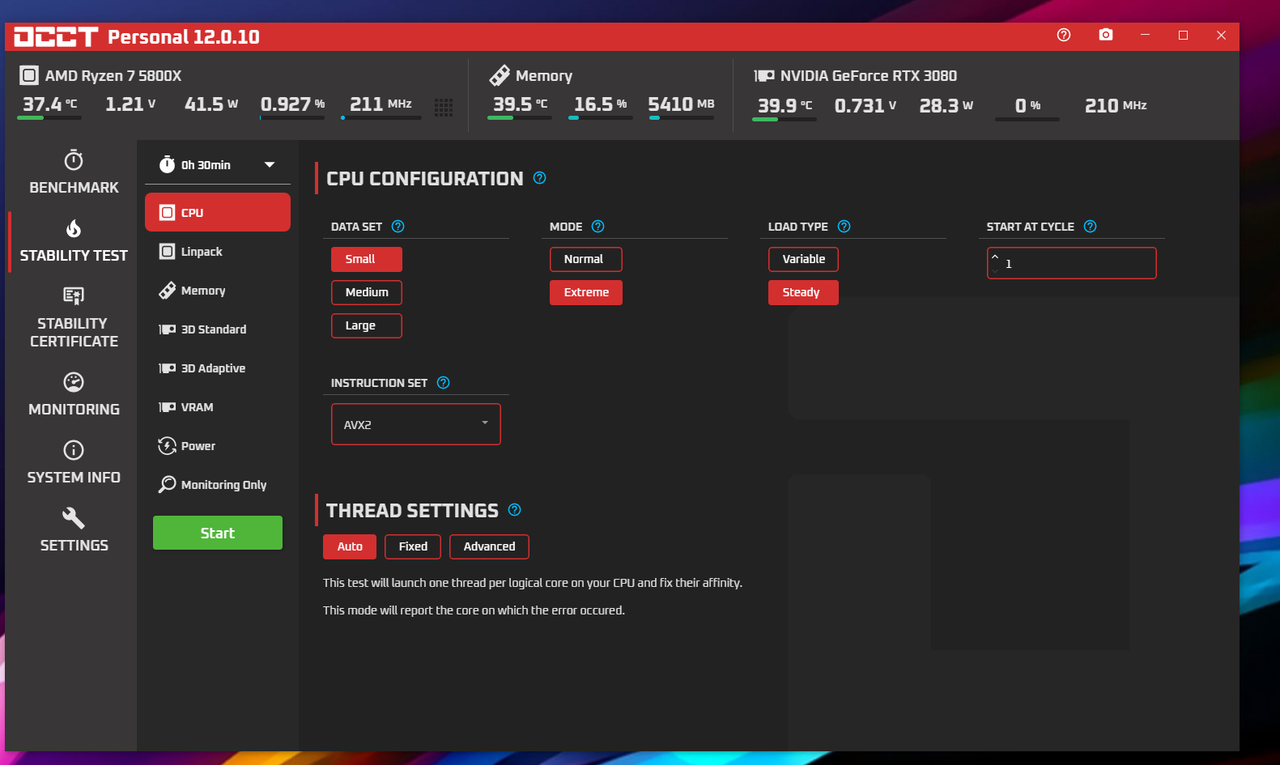Open help tooltip for Instruction Set
This screenshot has width=1280, height=765.
(444, 383)
